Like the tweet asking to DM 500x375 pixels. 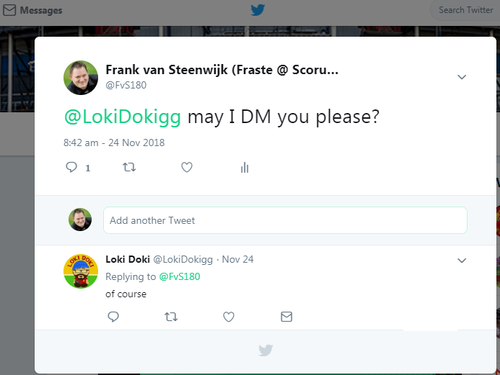pos(187,167)
